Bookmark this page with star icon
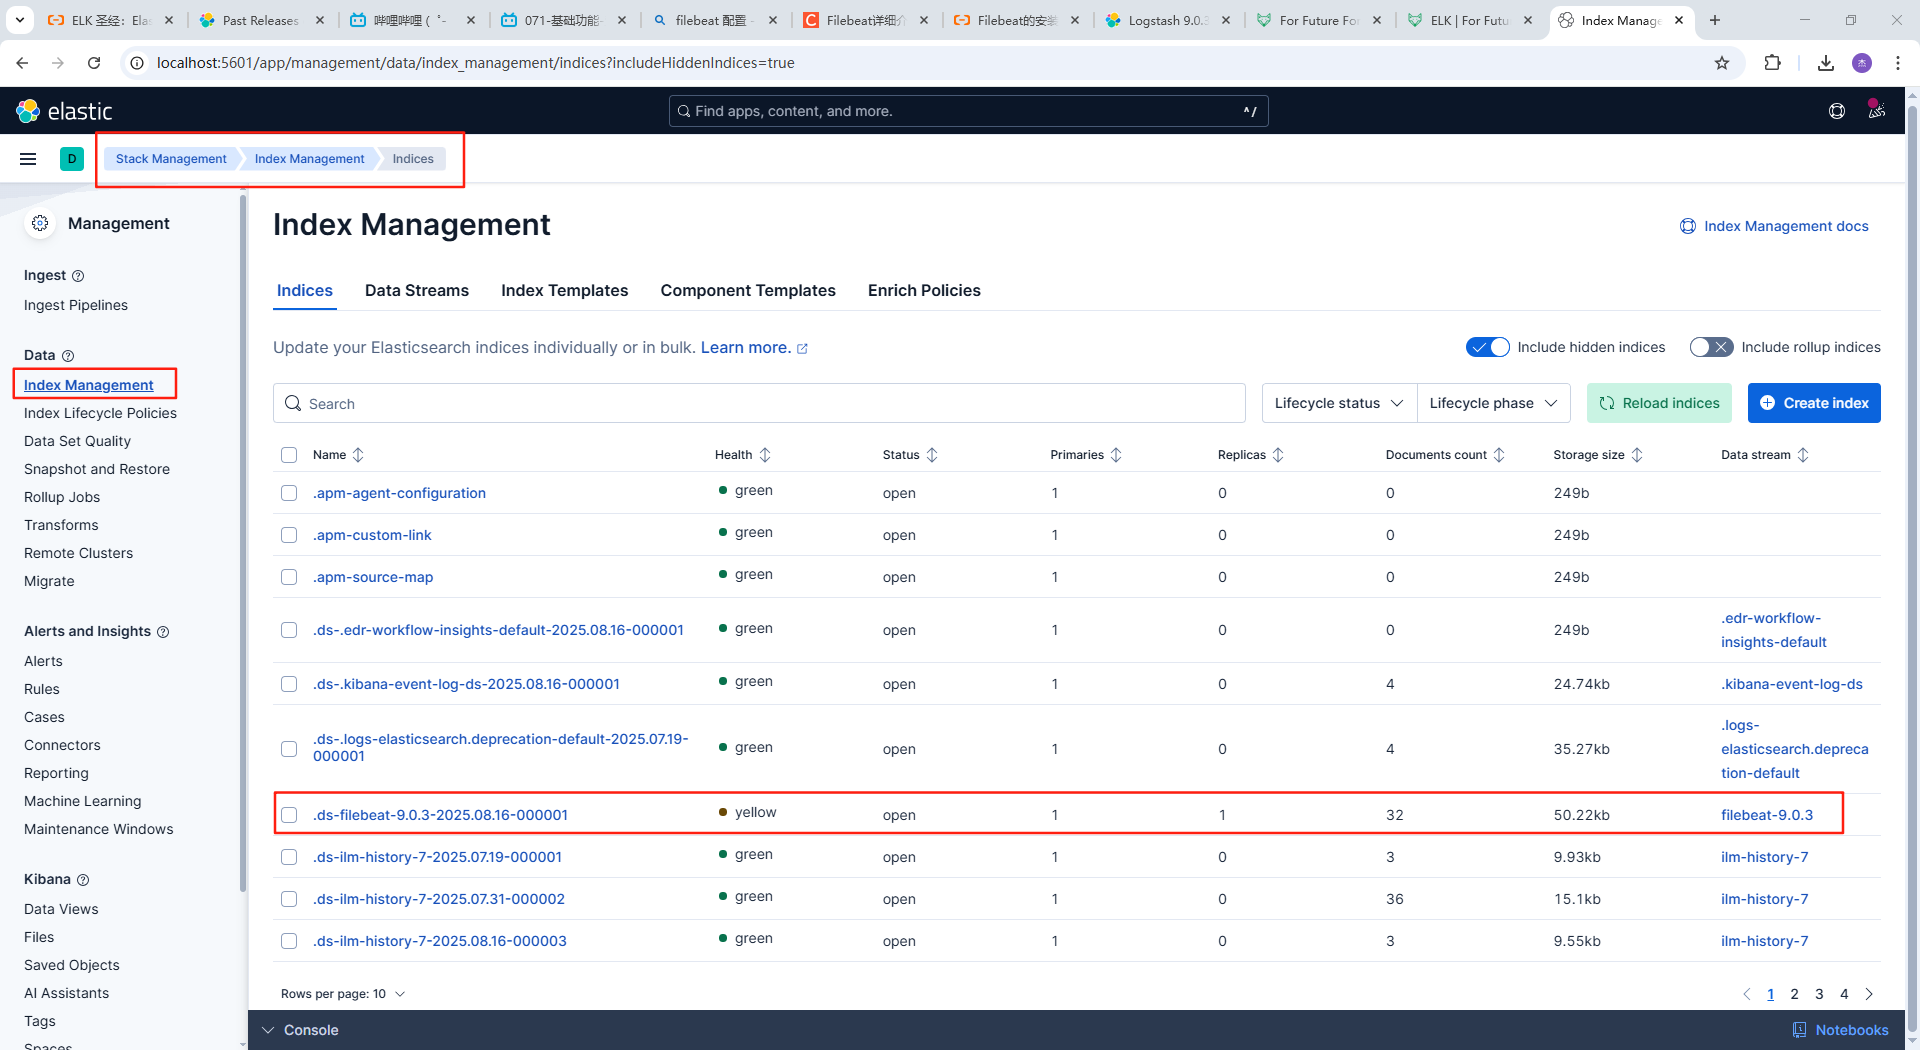The height and width of the screenshot is (1050, 1920). point(1721,63)
